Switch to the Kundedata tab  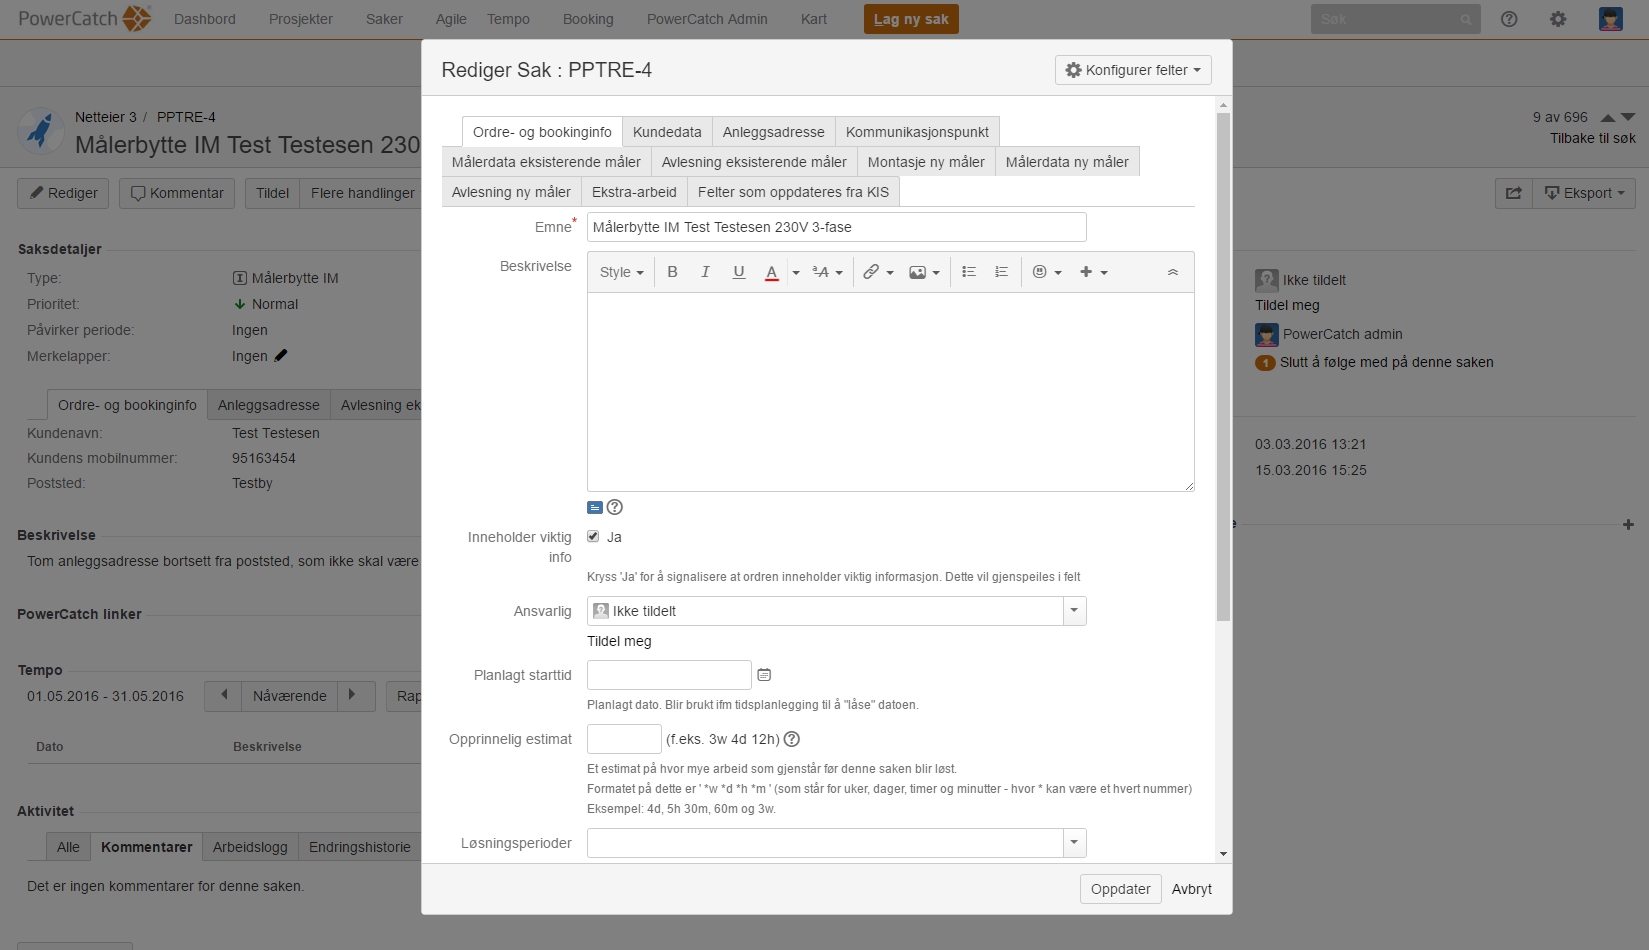click(x=667, y=132)
